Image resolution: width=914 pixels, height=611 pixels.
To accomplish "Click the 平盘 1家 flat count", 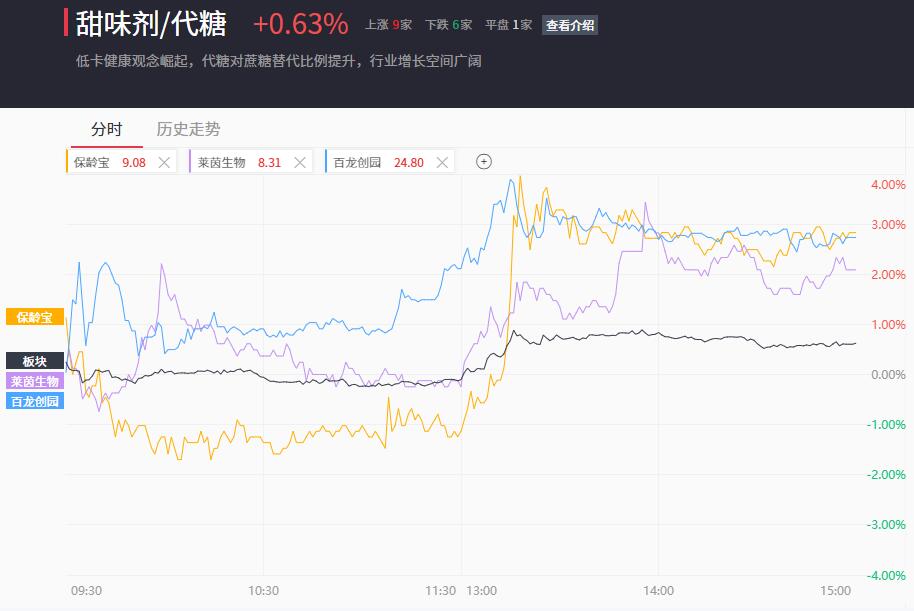I will (x=509, y=25).
